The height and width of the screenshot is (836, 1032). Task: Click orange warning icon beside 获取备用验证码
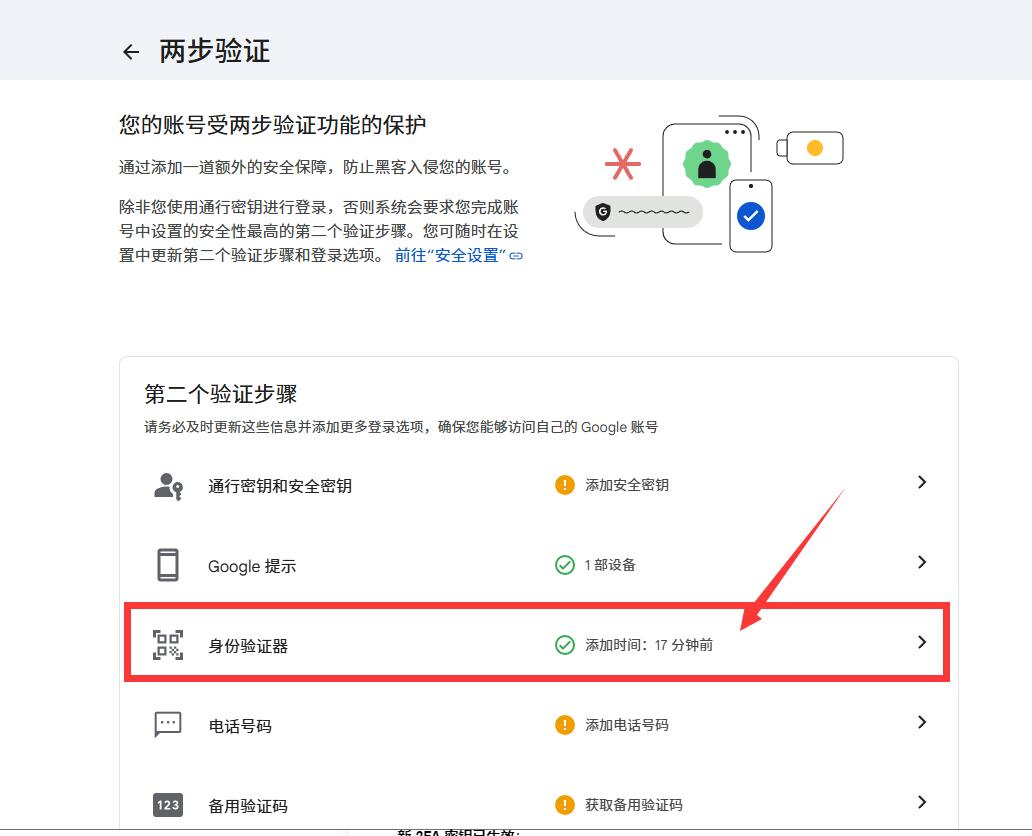pyautogui.click(x=565, y=804)
